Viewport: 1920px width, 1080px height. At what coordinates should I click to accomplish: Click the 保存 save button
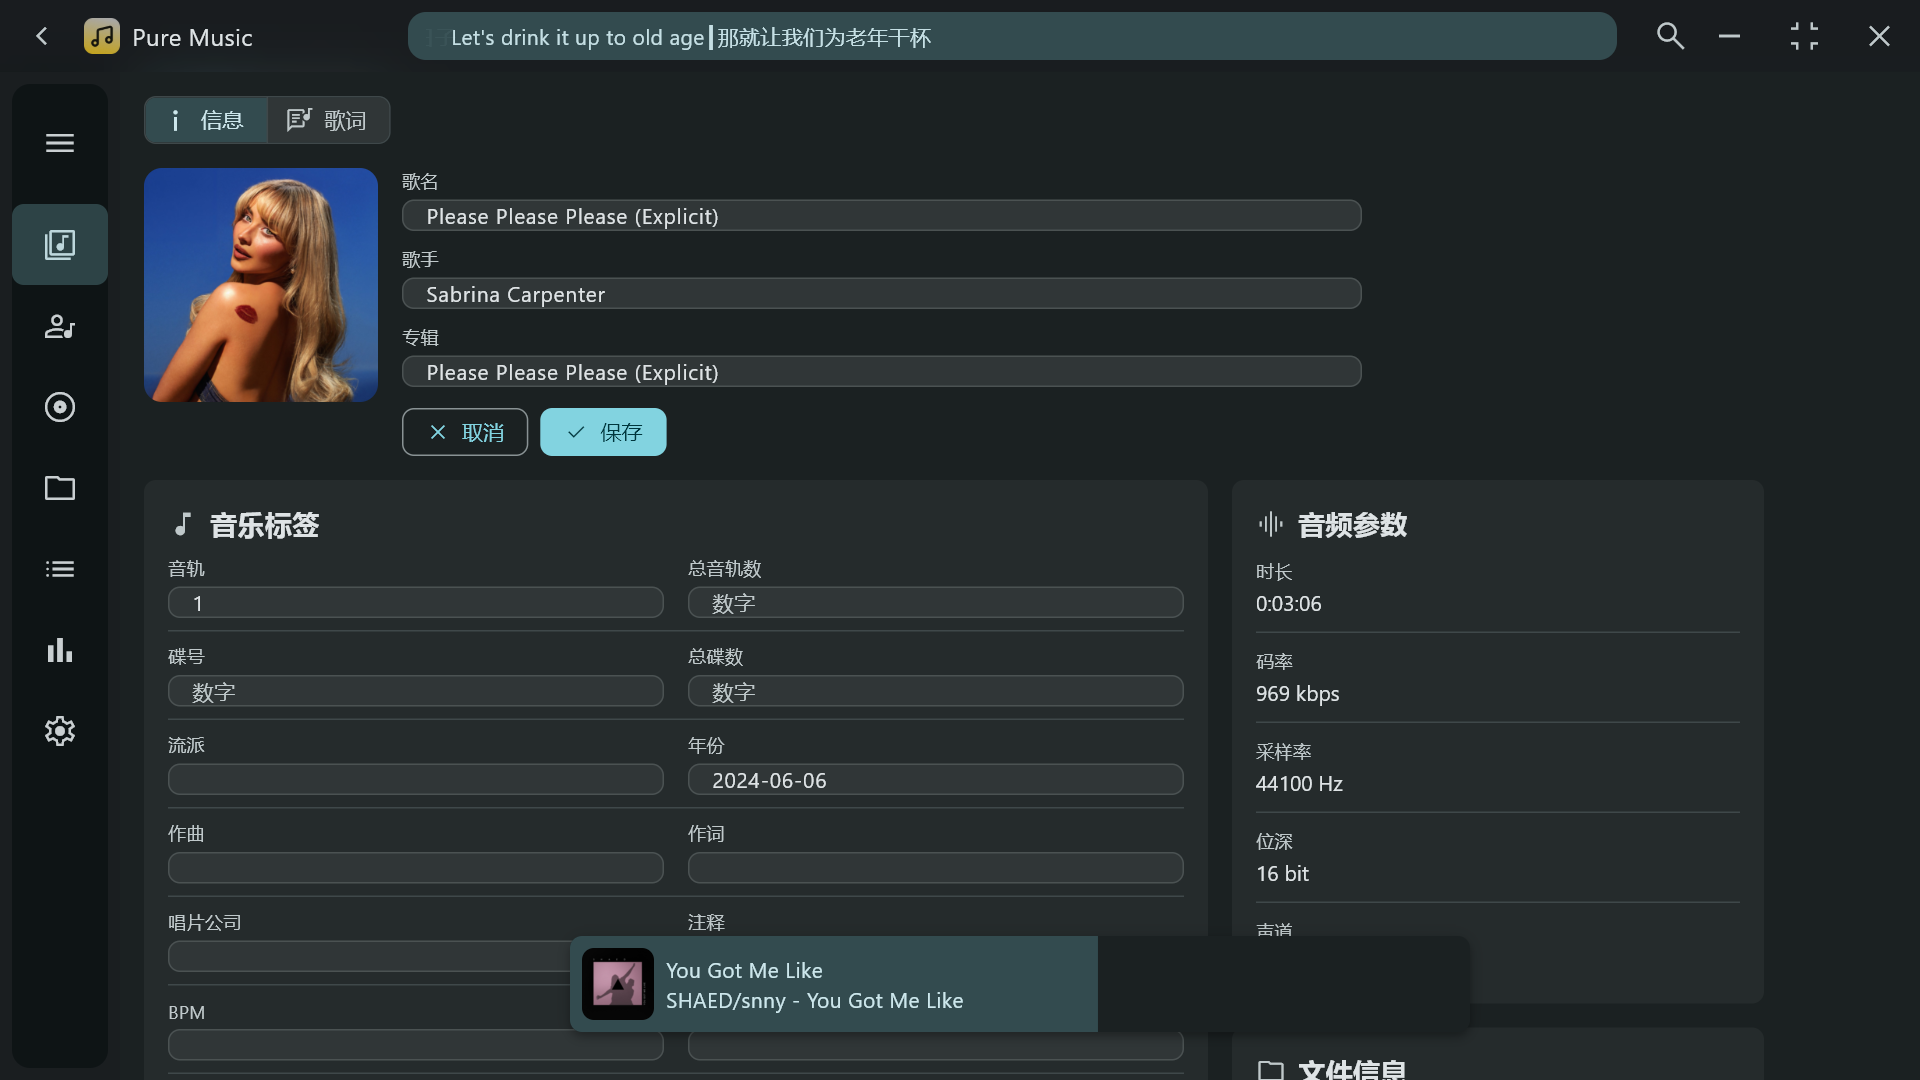603,432
